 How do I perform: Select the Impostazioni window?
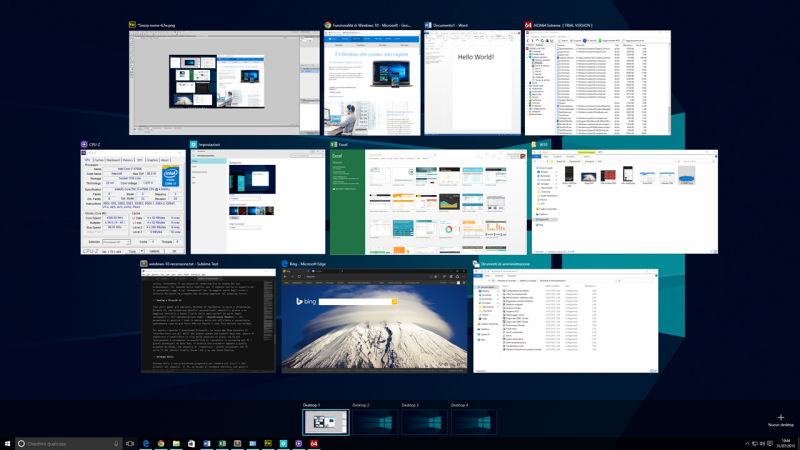(258, 202)
